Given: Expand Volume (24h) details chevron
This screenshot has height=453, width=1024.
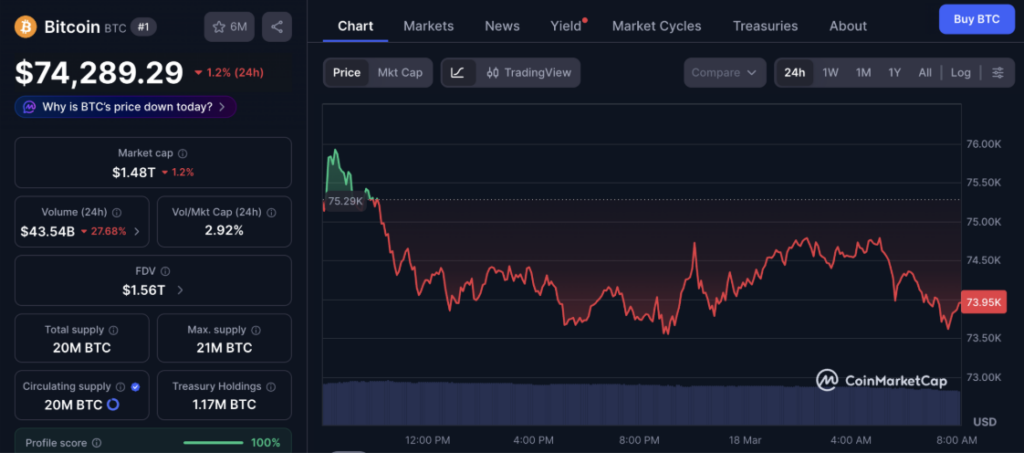Looking at the screenshot, I should click(x=137, y=232).
